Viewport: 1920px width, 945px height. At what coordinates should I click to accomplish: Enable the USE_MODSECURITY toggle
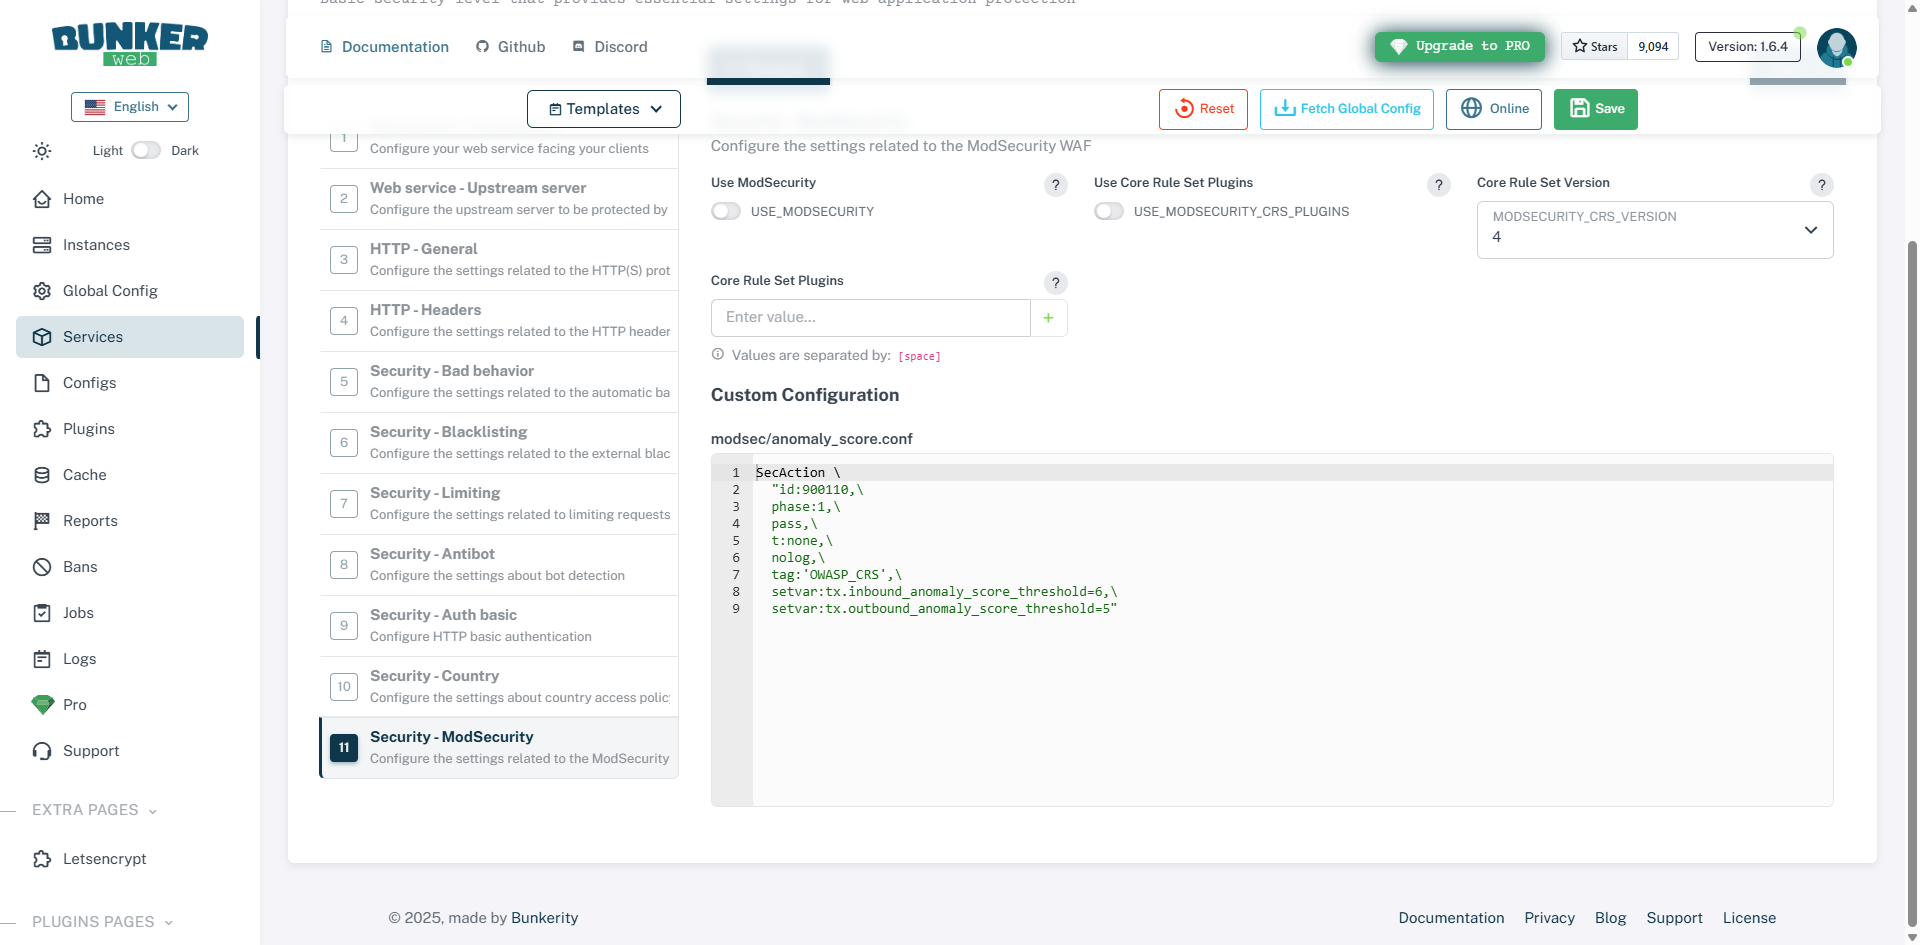726,212
